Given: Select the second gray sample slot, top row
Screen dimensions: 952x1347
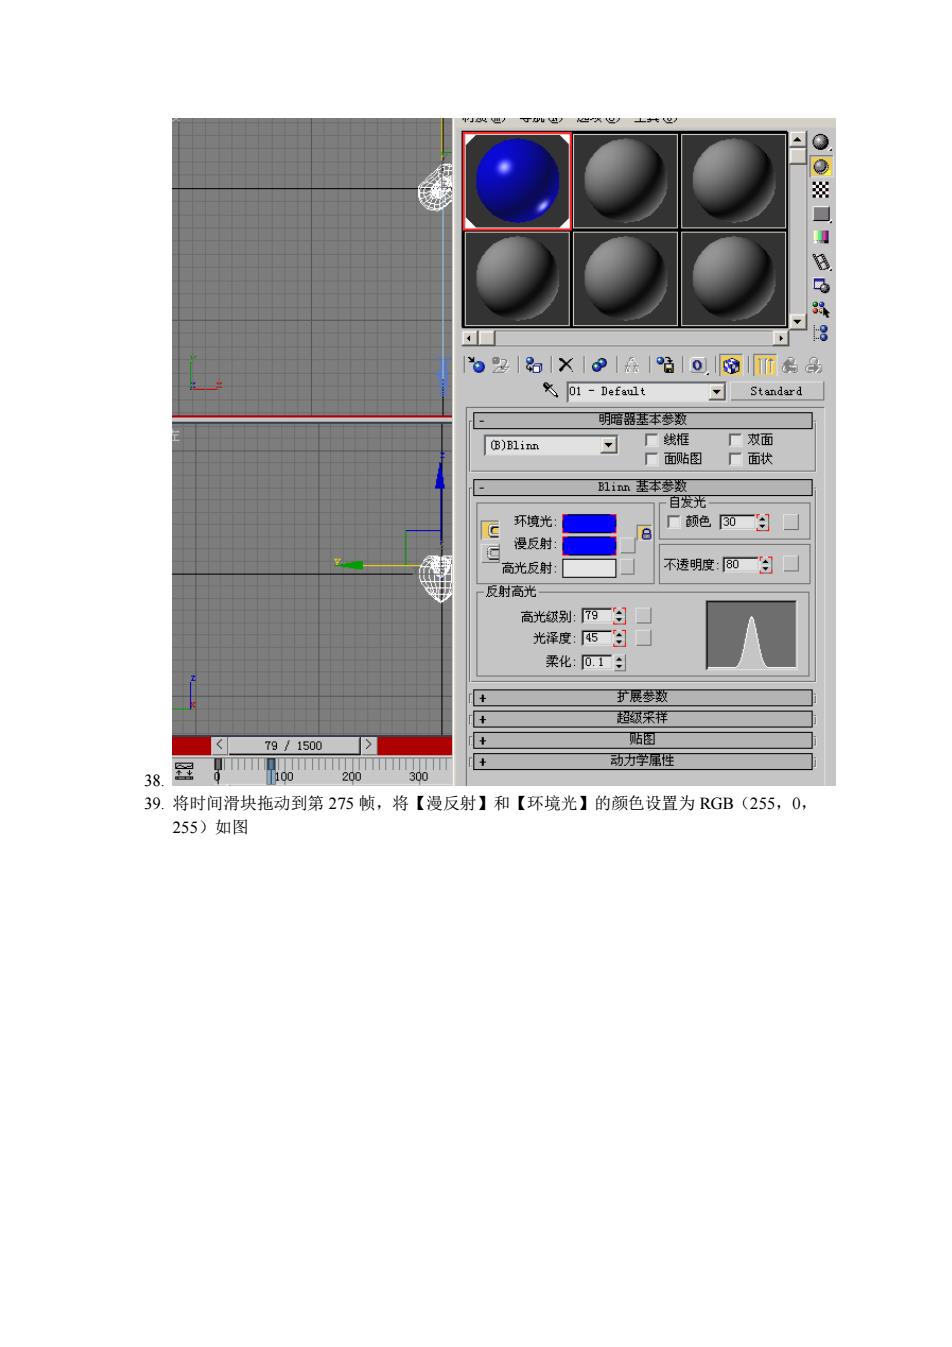Looking at the screenshot, I should point(625,181).
